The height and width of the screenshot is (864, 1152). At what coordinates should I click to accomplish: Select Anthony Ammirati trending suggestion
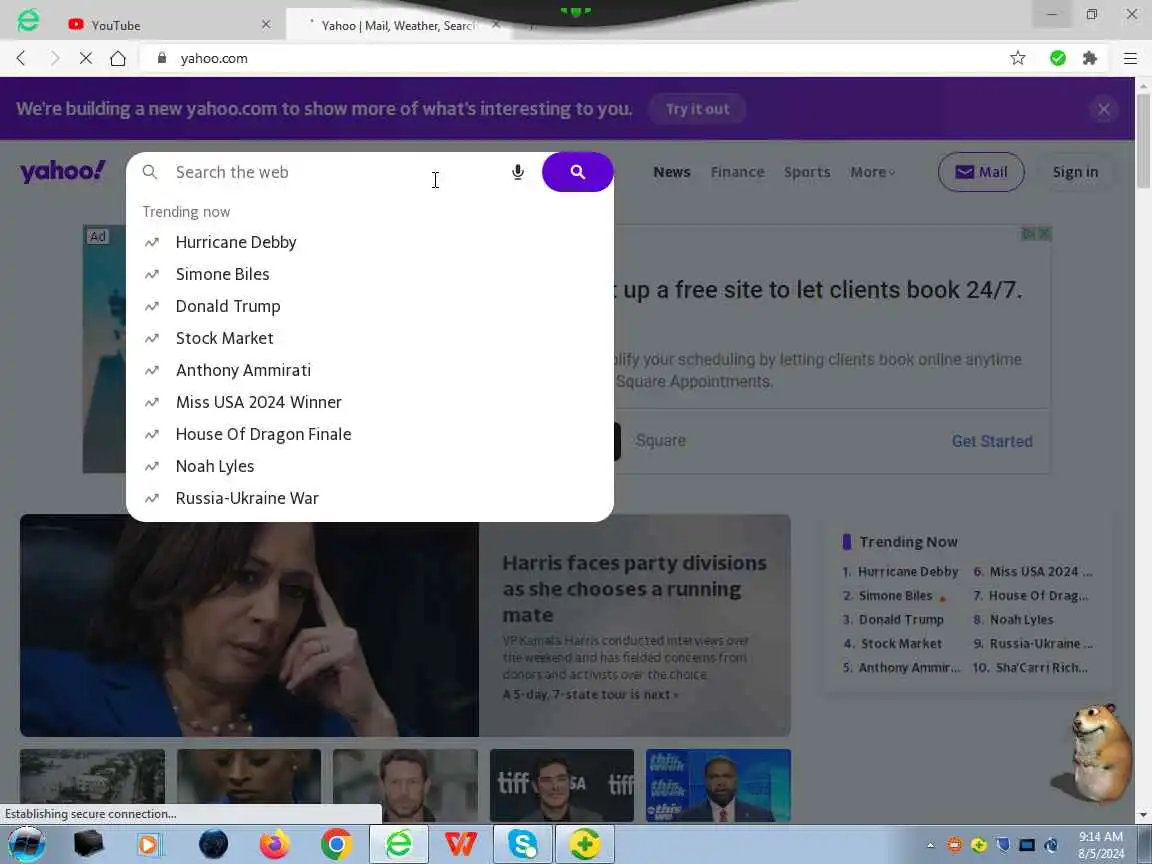click(x=370, y=370)
